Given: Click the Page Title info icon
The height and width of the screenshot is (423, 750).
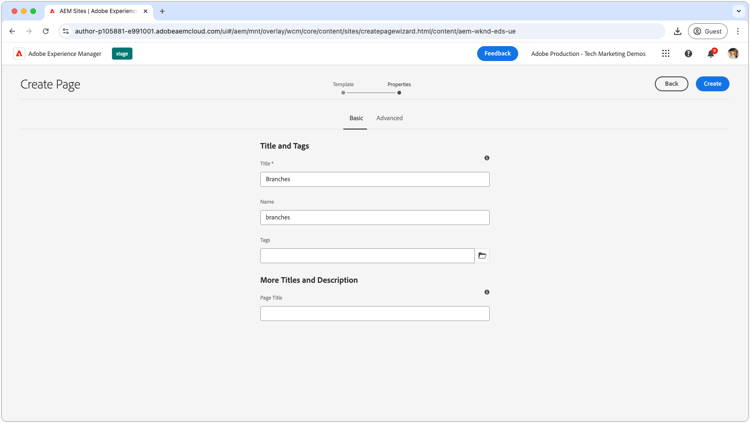Looking at the screenshot, I should 486,292.
